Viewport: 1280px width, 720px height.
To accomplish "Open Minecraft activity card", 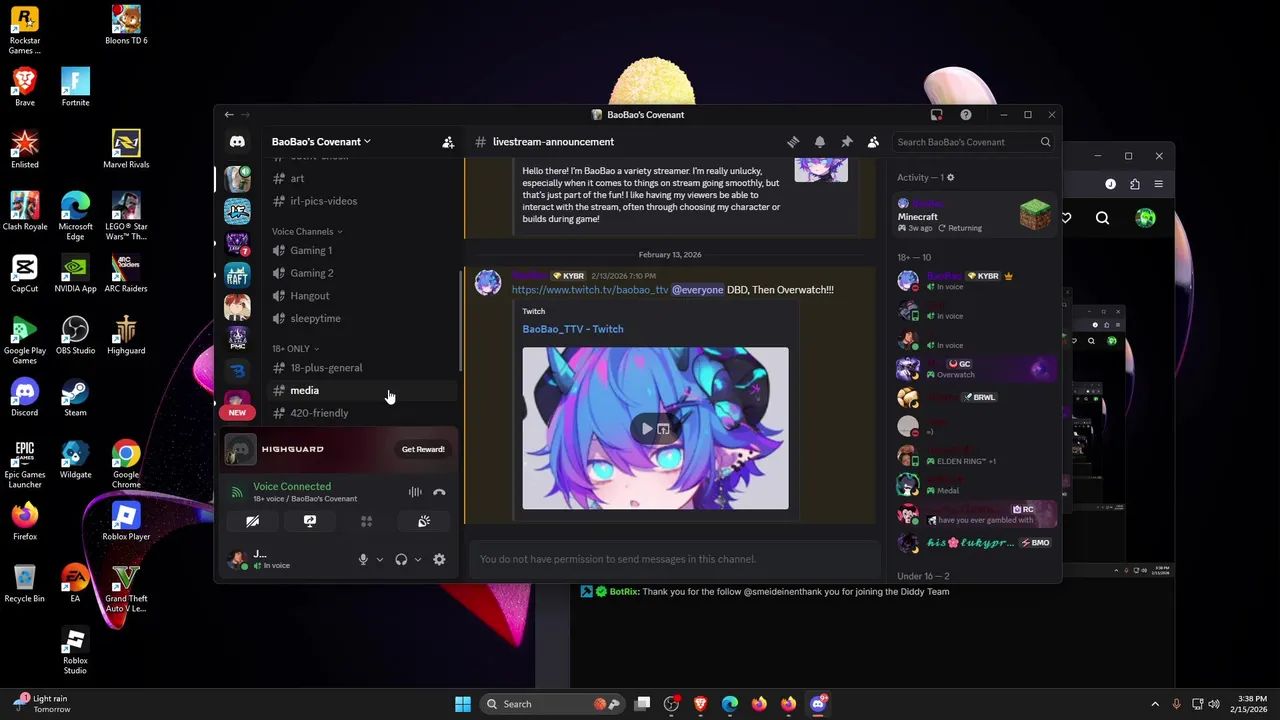I will click(975, 215).
